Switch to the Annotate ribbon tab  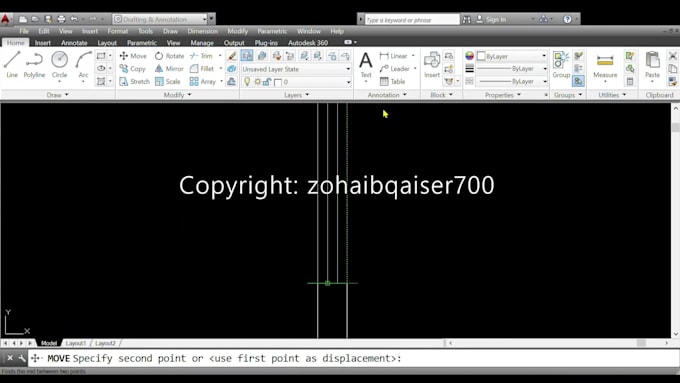[74, 43]
